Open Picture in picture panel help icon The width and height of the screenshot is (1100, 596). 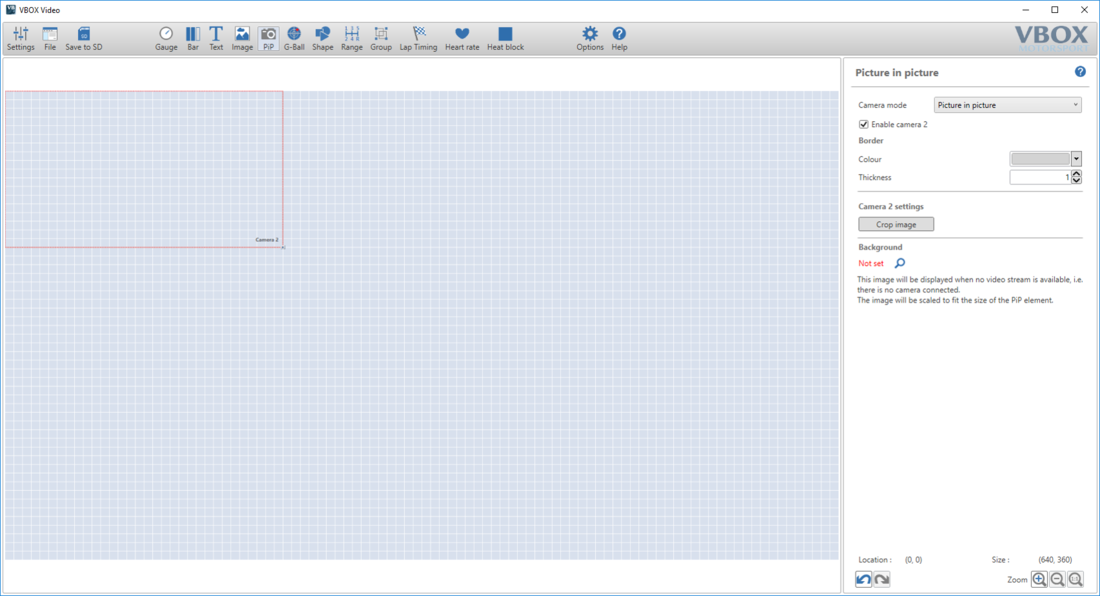(x=1080, y=72)
